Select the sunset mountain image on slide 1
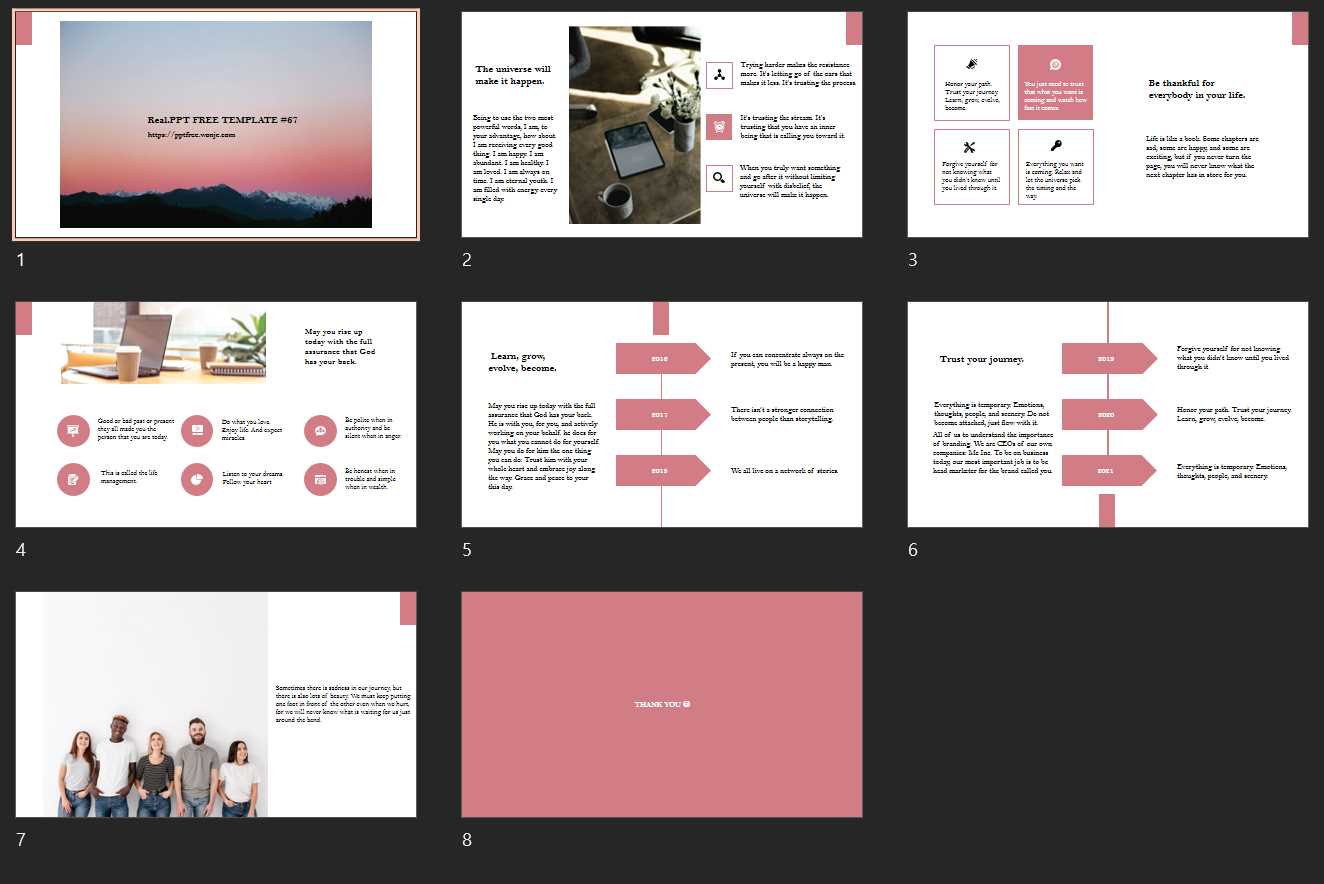 coord(216,124)
